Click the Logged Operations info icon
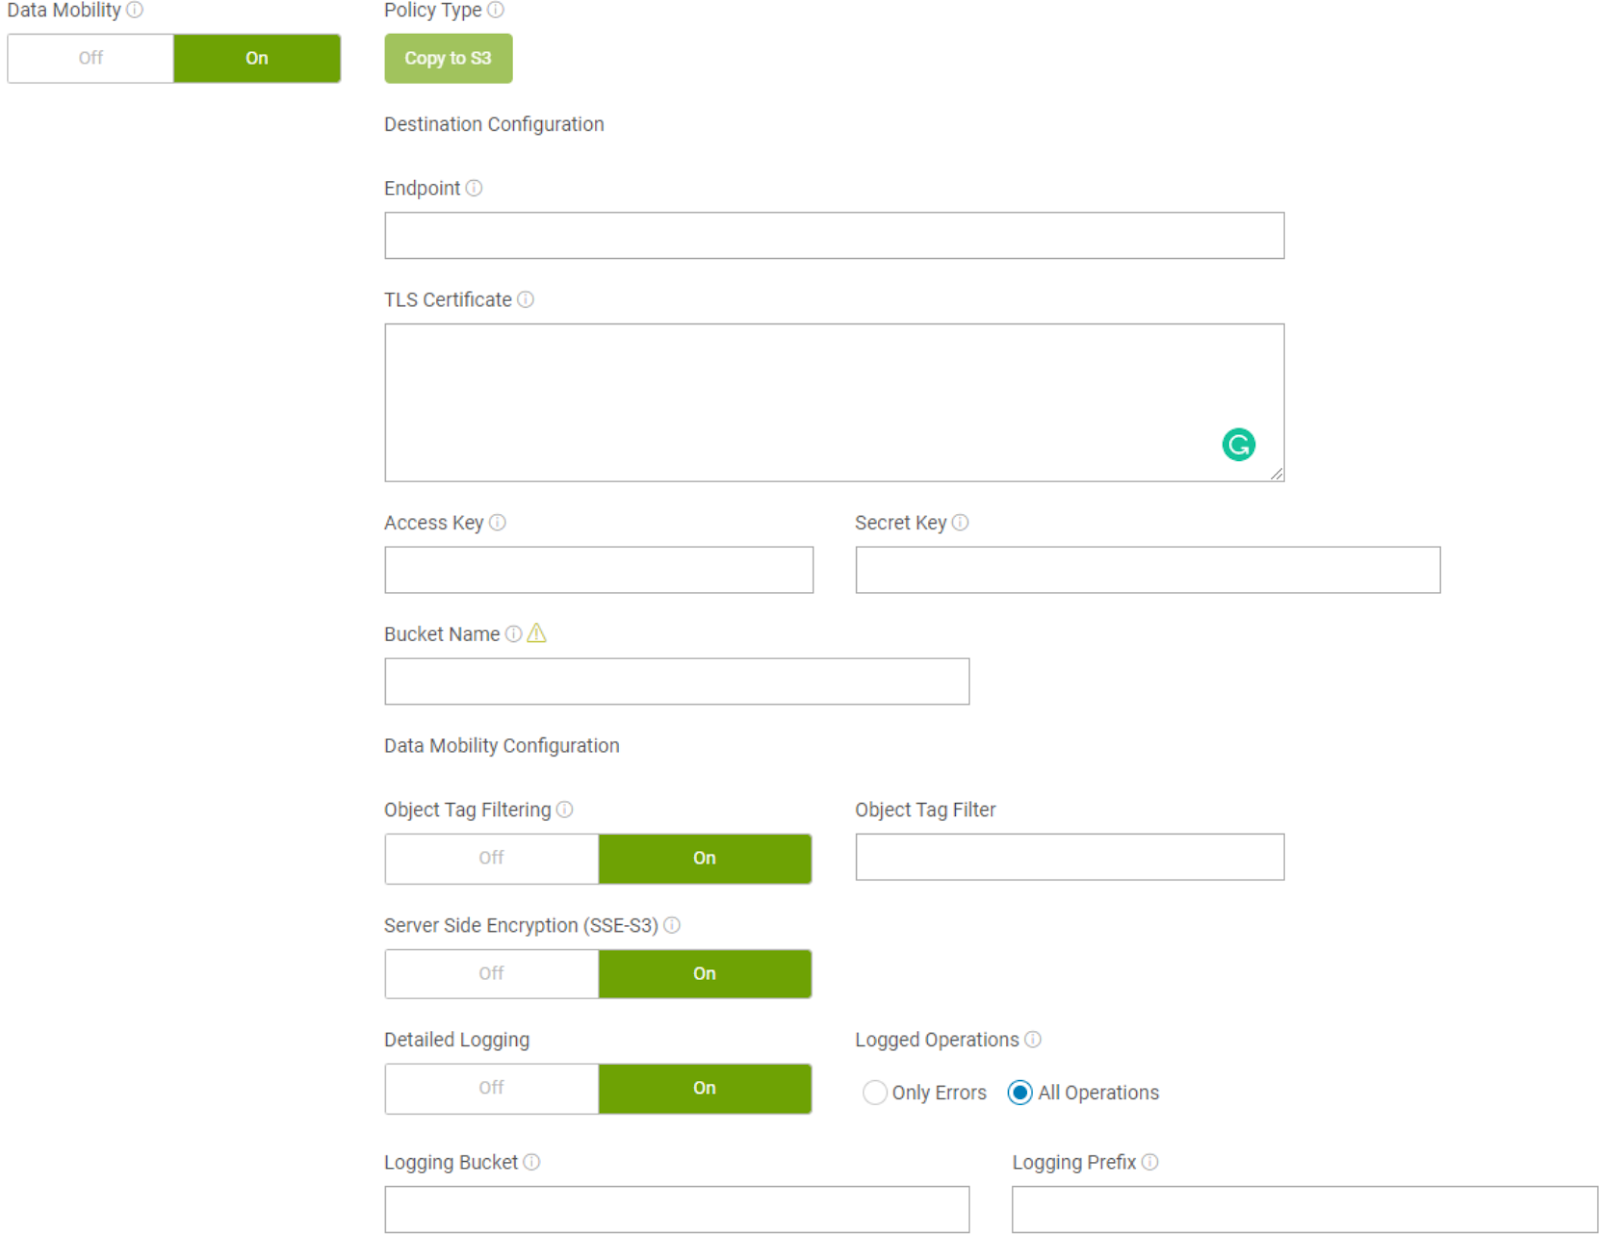 [x=1033, y=1039]
